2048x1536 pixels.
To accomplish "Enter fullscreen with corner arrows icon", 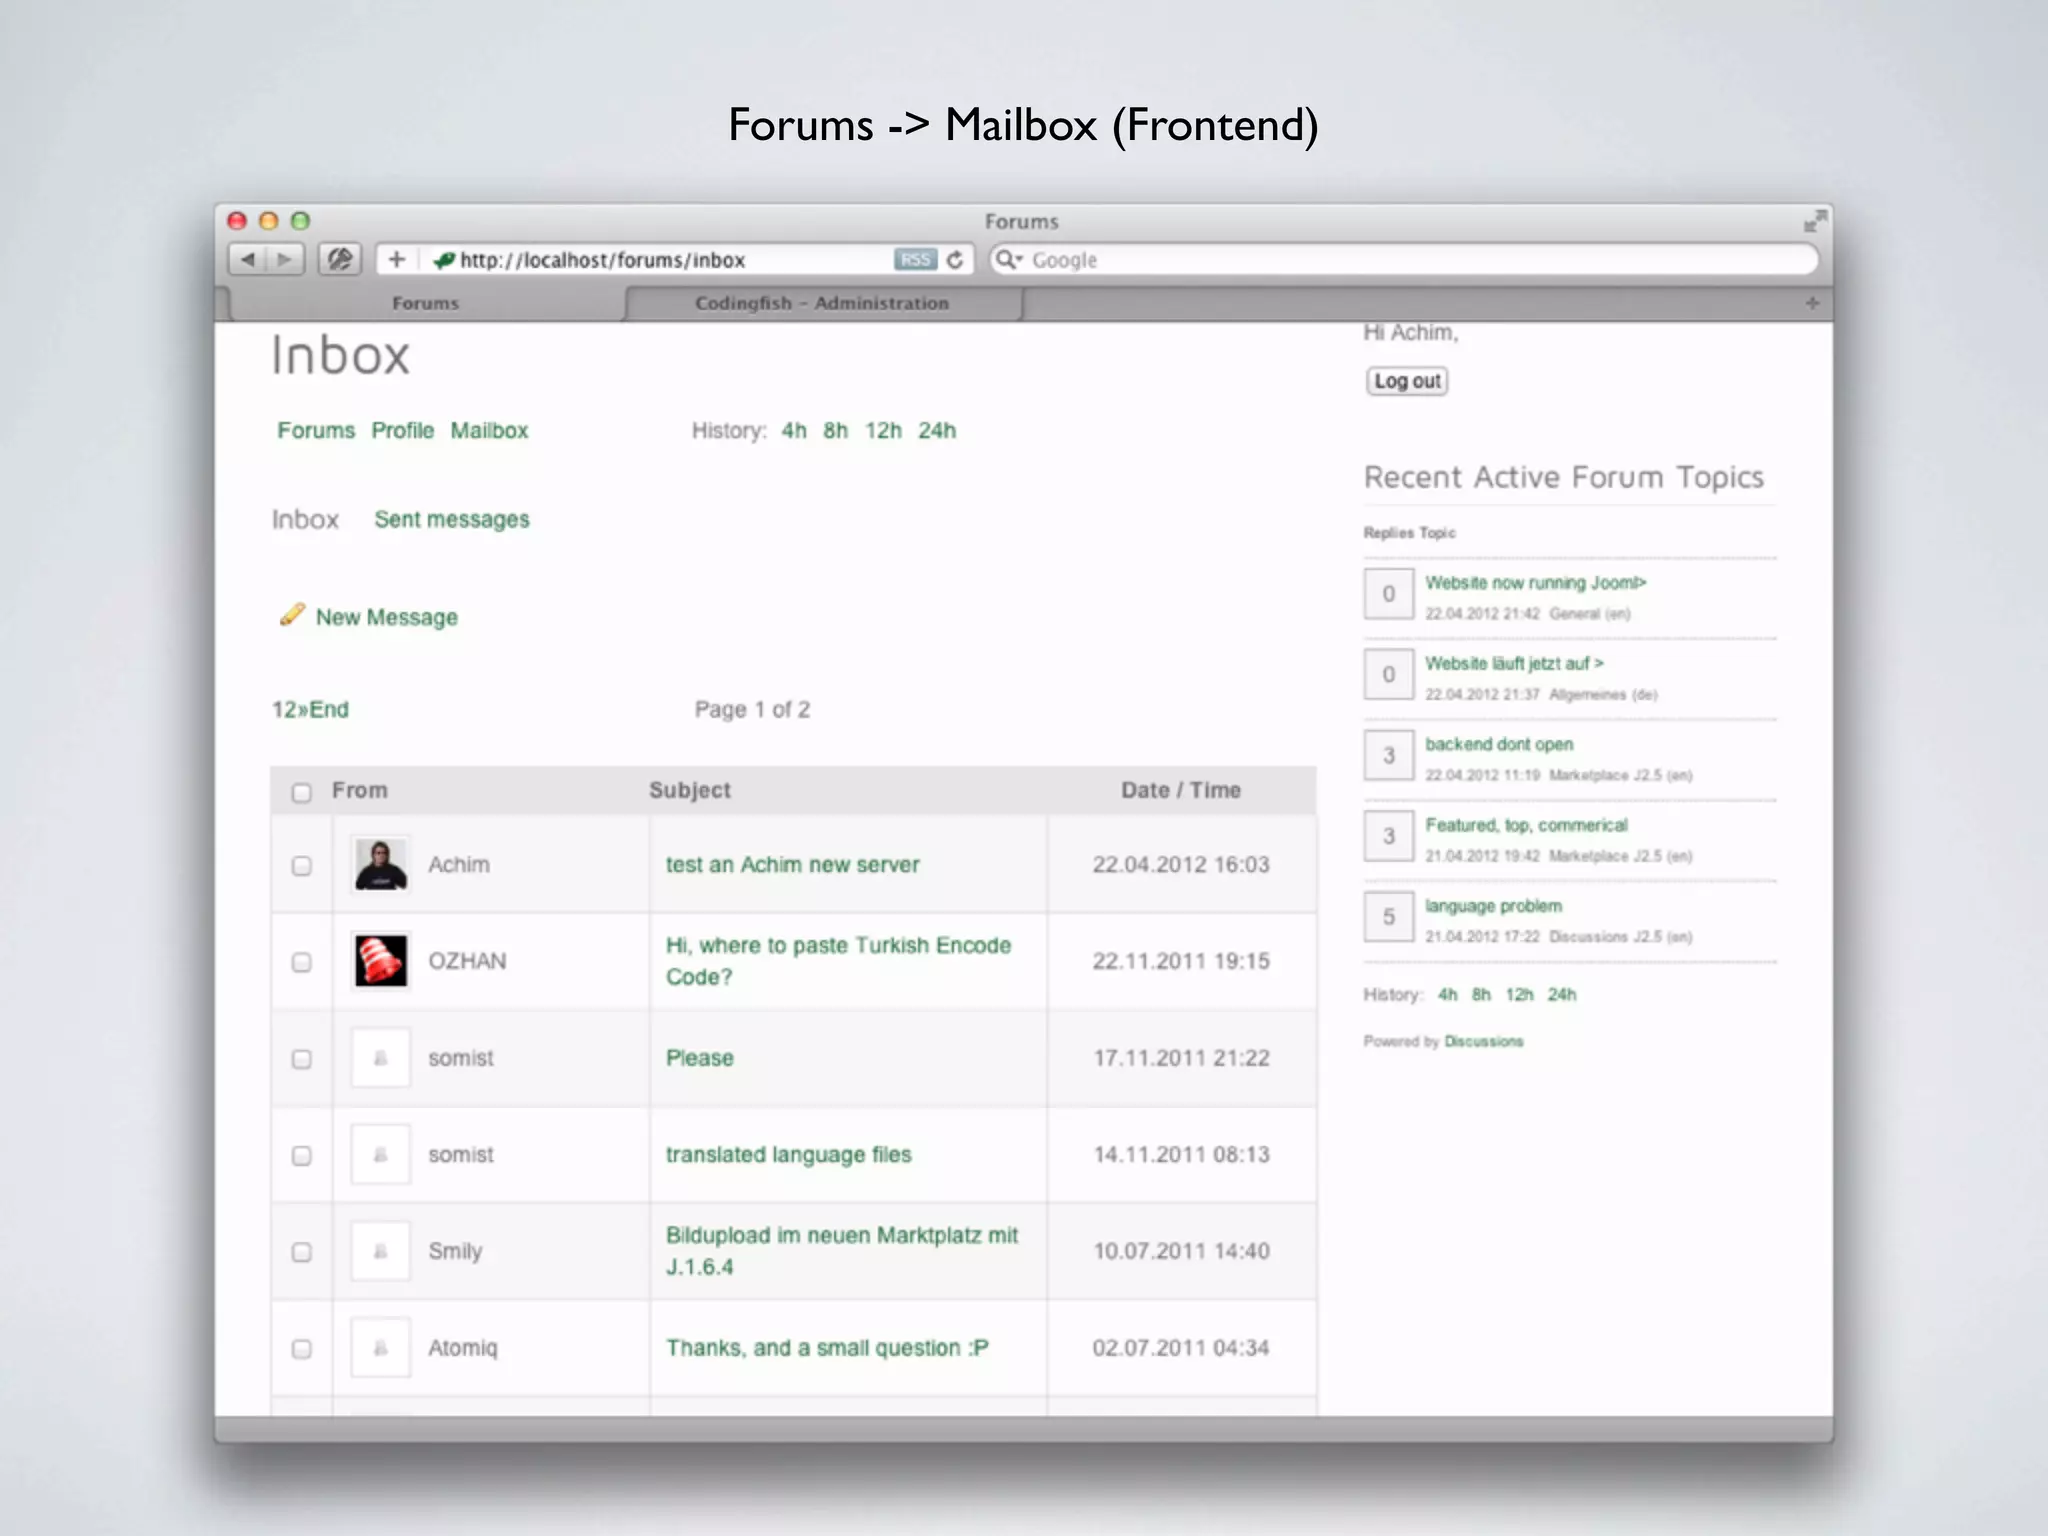I will [1815, 221].
